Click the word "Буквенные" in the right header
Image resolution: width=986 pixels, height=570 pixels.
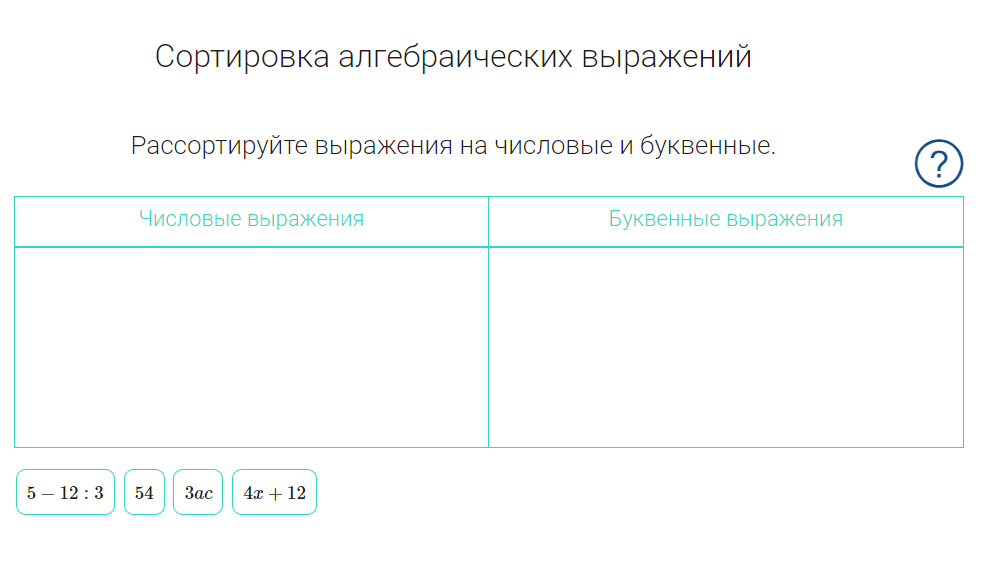click(x=664, y=219)
